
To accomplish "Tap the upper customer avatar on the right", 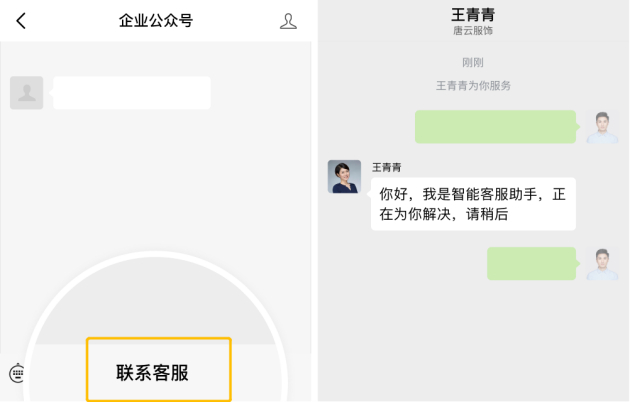I will [x=602, y=127].
